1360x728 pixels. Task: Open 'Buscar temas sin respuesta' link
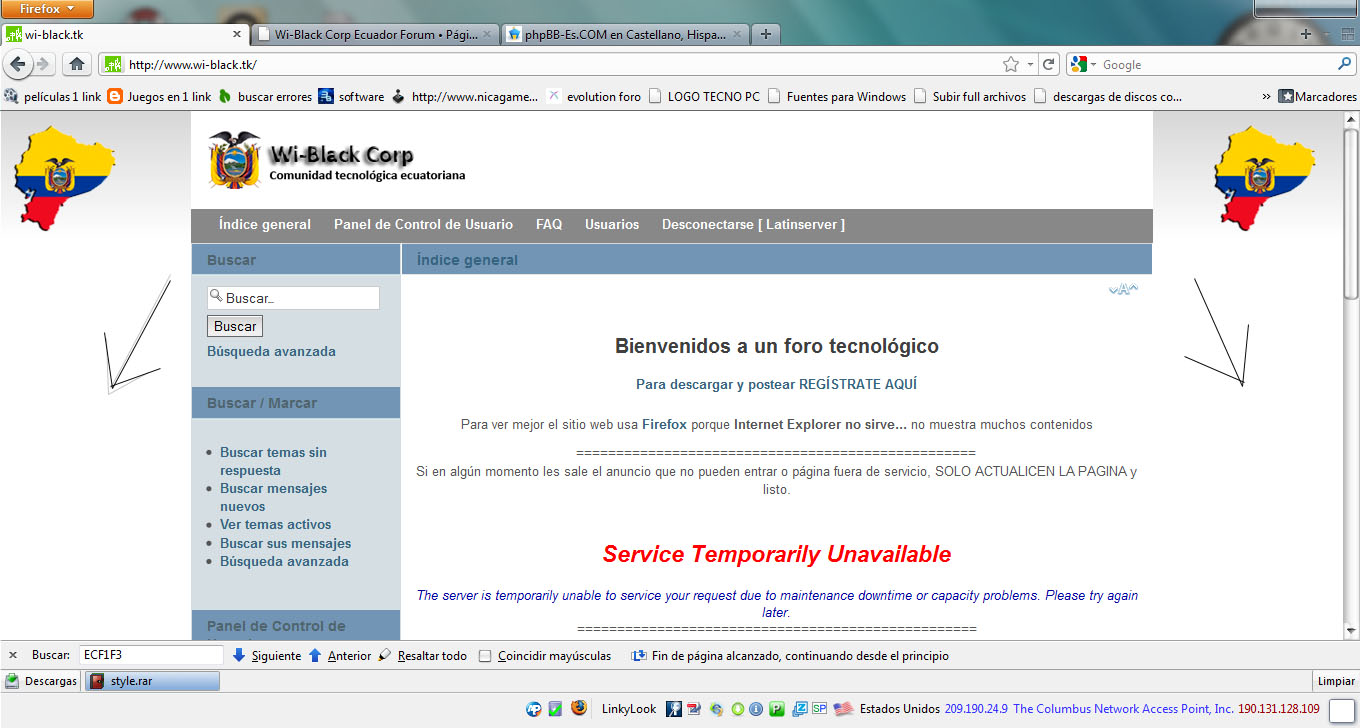click(x=273, y=461)
